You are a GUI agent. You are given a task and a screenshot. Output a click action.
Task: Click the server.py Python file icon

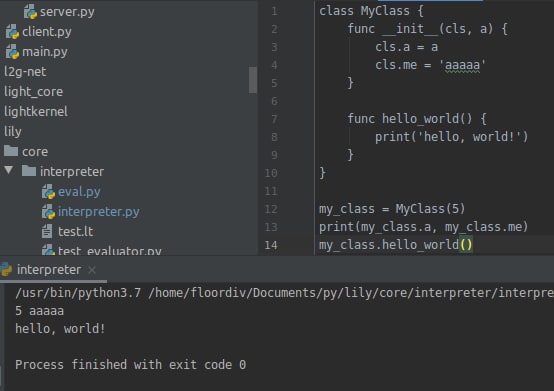30,12
